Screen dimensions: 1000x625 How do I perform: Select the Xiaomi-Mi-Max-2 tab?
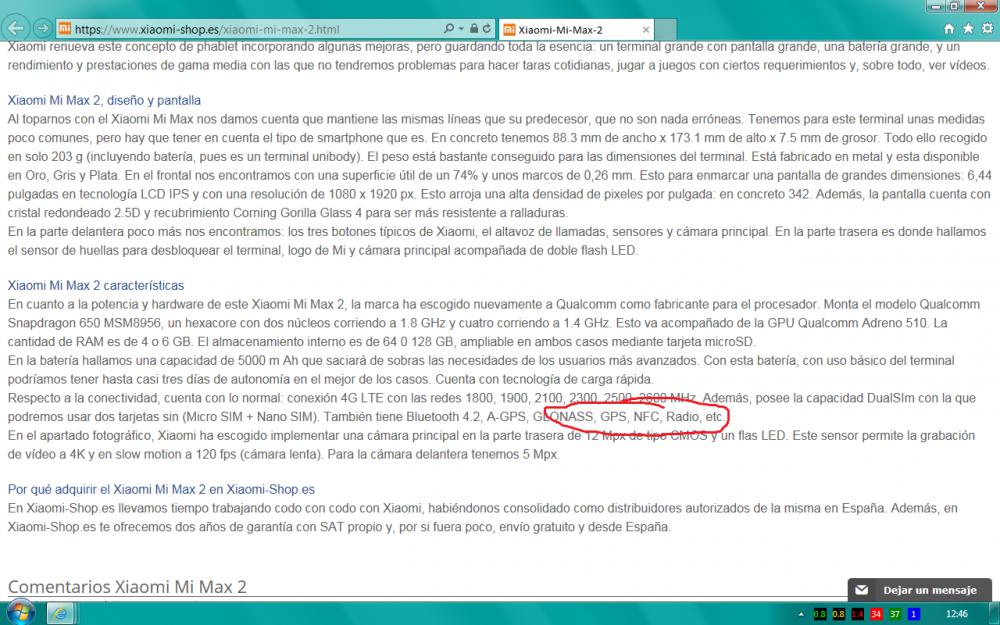tap(576, 29)
